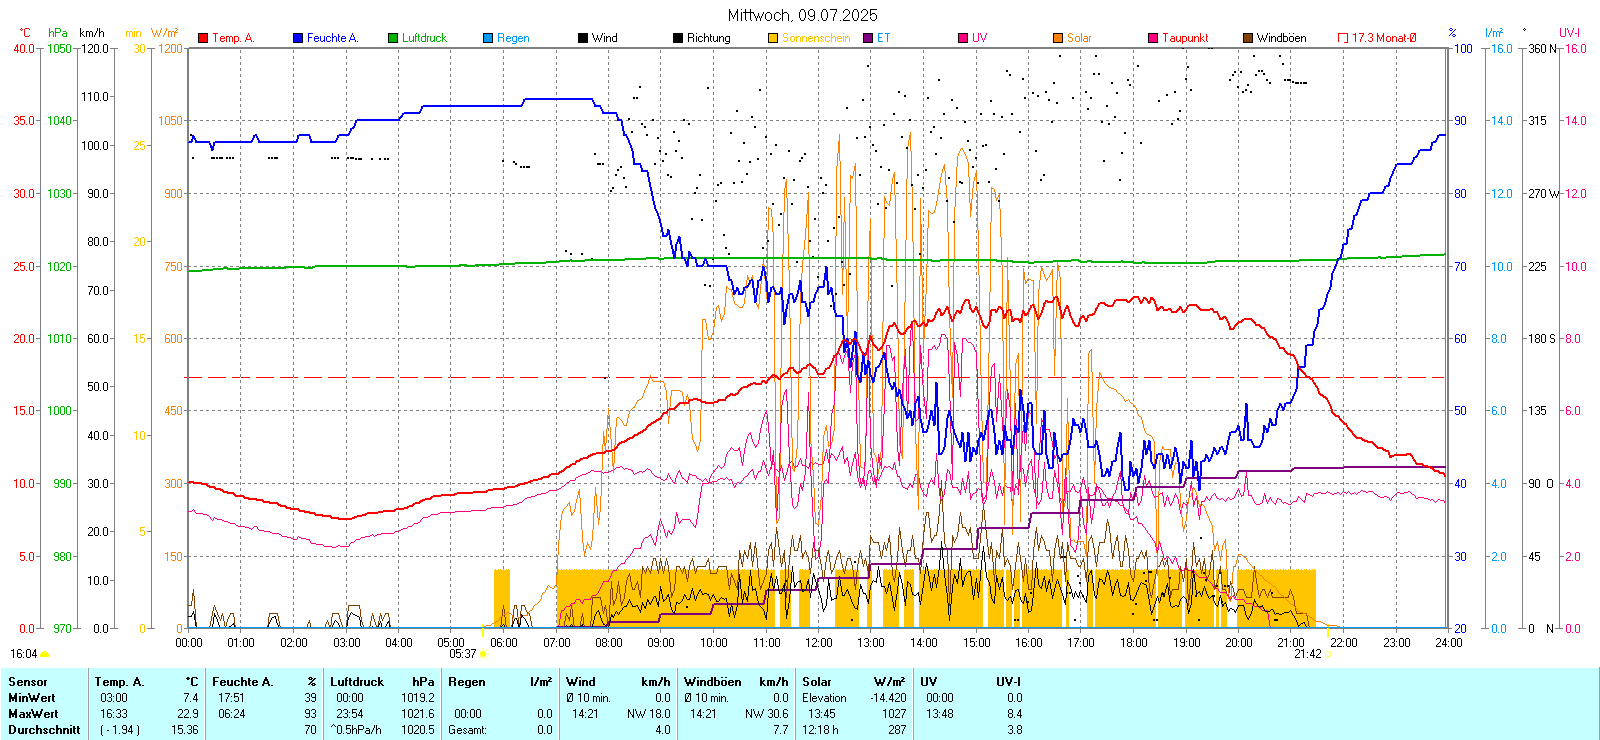Click the sunrise marker at 05:37
Image resolution: width=1600 pixels, height=740 pixels.
[x=483, y=654]
